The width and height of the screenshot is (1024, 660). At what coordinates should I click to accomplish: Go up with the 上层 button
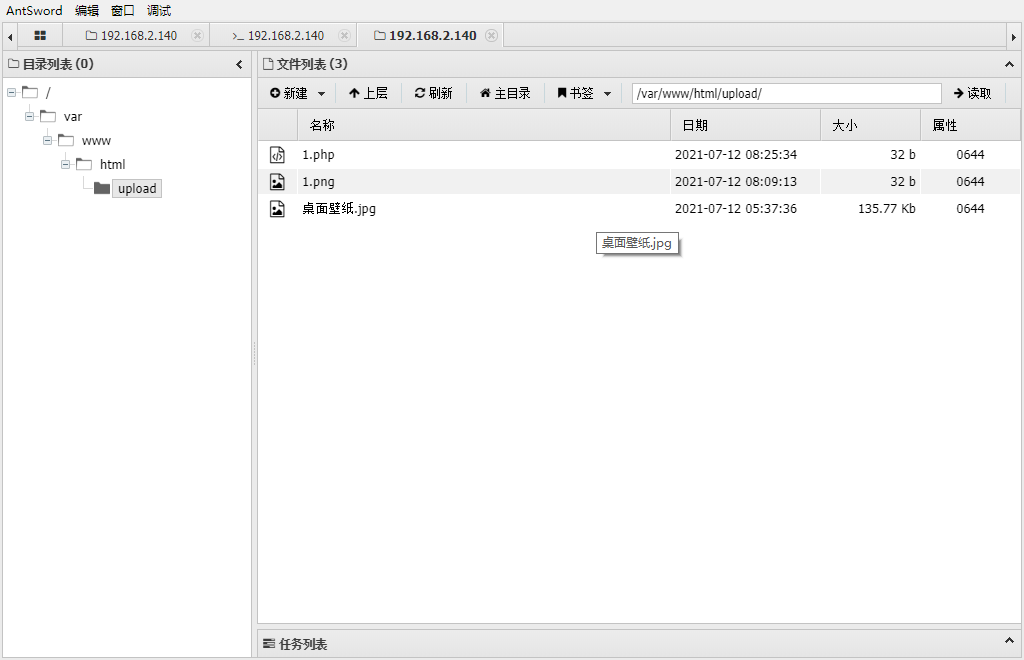click(368, 93)
